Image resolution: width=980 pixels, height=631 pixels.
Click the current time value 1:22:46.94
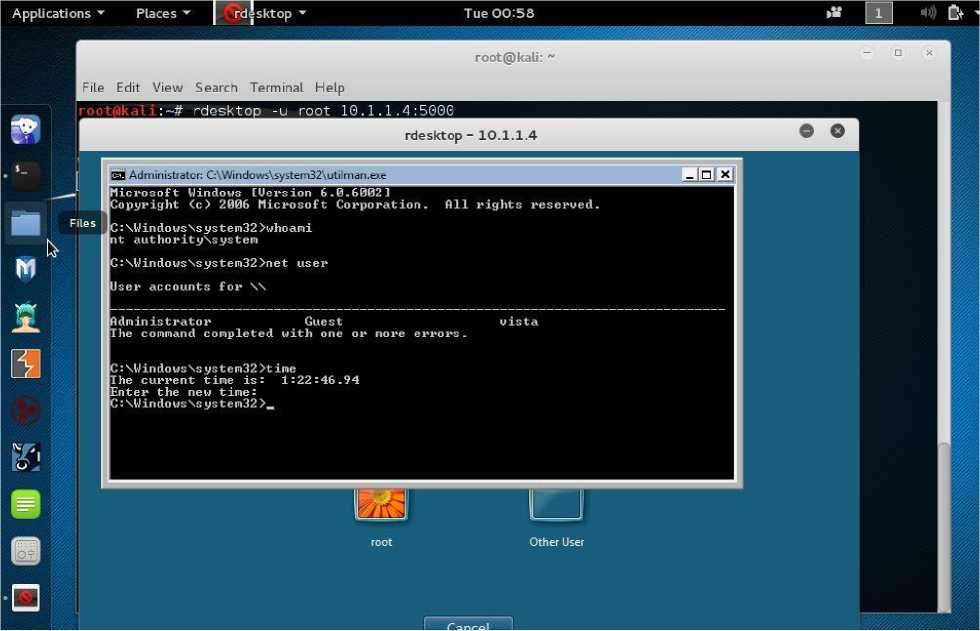coord(320,380)
